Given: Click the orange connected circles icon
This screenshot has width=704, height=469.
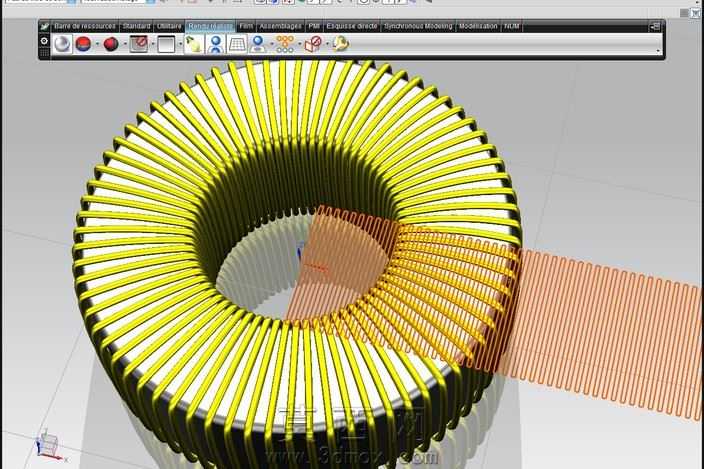Looking at the screenshot, I should click(x=285, y=44).
